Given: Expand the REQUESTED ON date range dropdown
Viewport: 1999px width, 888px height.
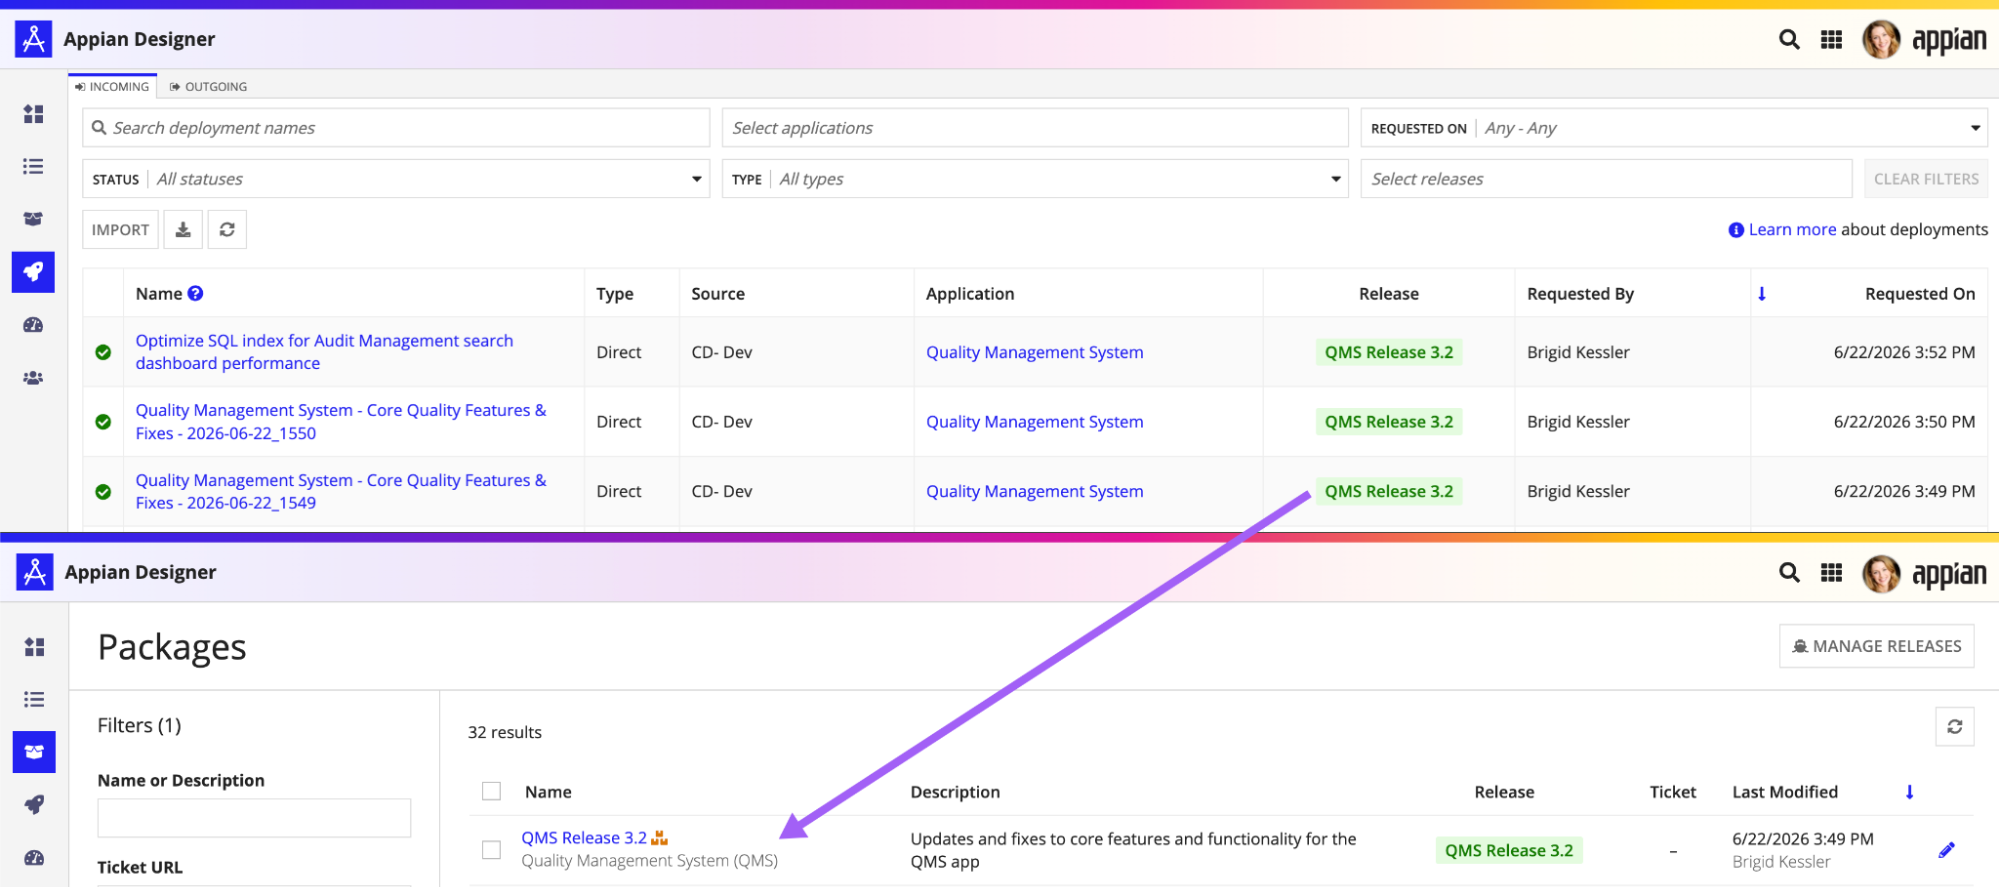Looking at the screenshot, I should (x=1674, y=128).
